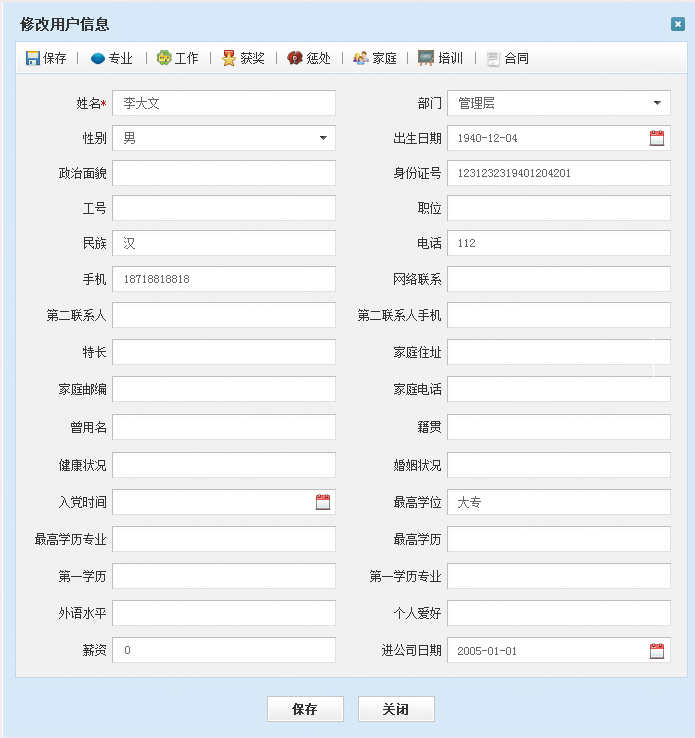Click into the 手机 mobile number field
This screenshot has width=695, height=738.
pos(224,279)
